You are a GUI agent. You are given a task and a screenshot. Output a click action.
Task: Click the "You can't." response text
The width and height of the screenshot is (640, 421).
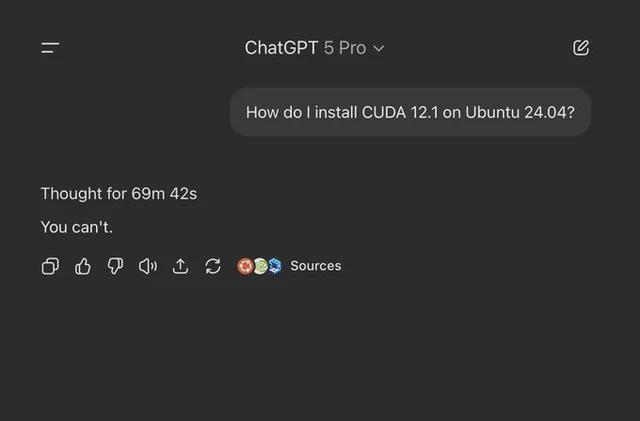tap(76, 227)
